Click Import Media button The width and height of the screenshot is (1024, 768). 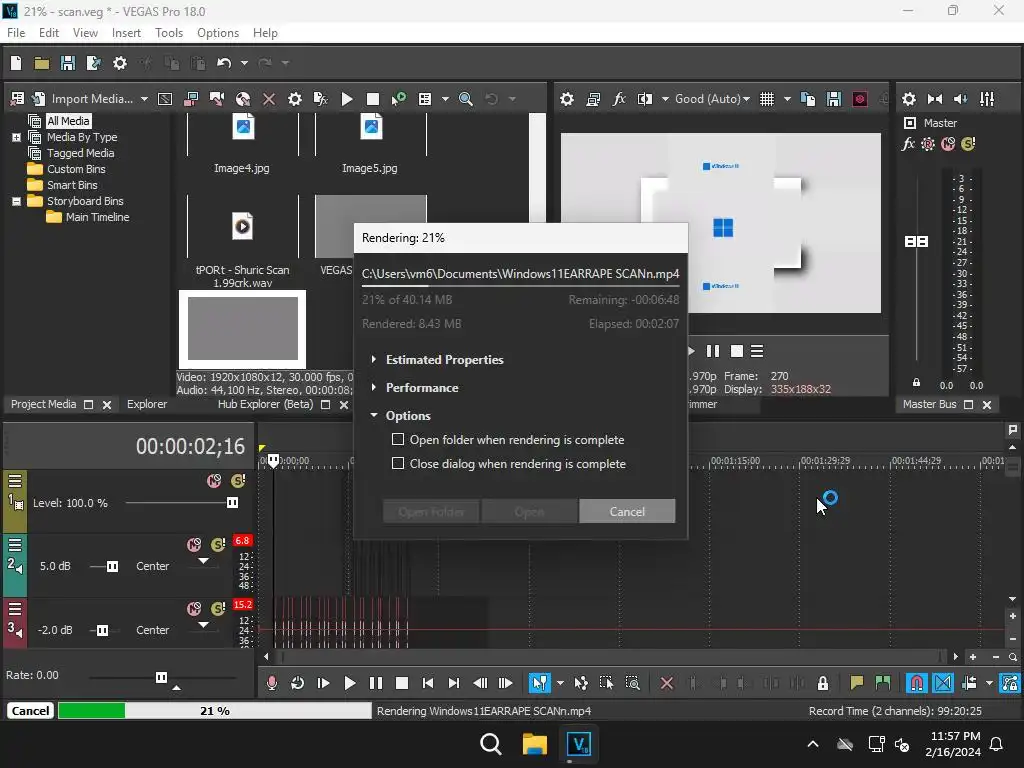[91, 99]
